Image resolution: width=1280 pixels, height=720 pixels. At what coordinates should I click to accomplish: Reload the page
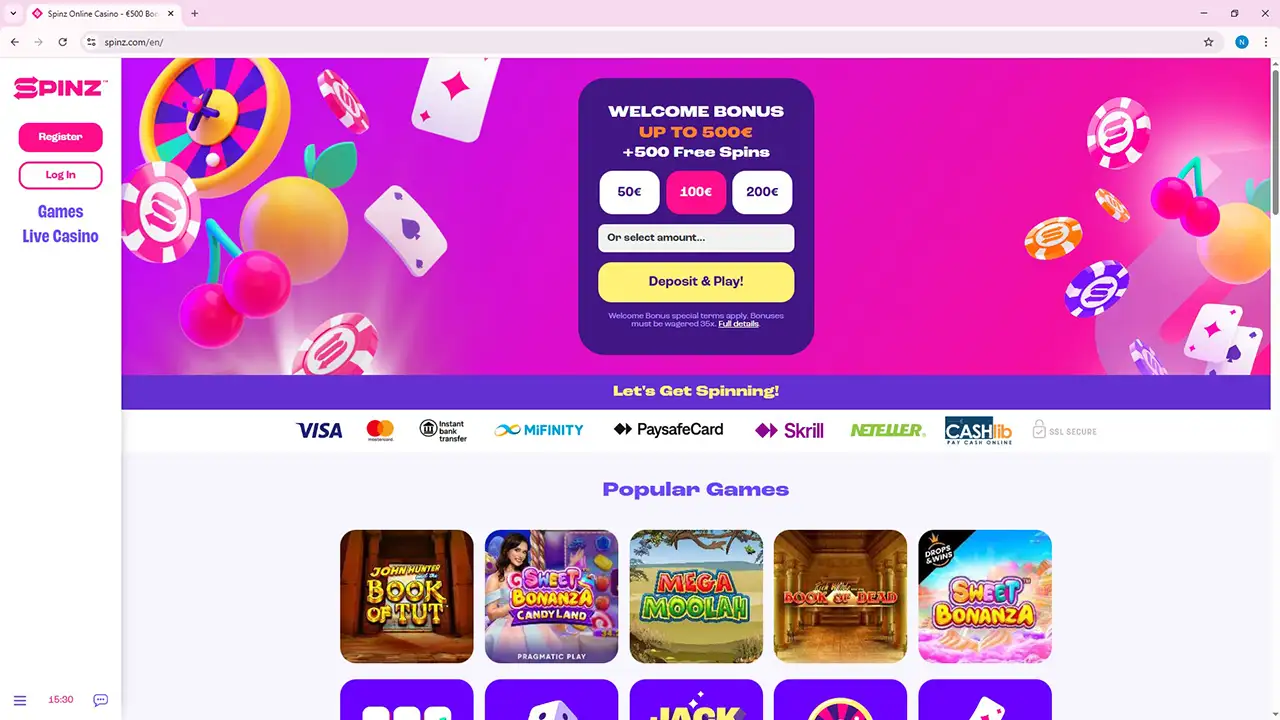click(x=63, y=42)
